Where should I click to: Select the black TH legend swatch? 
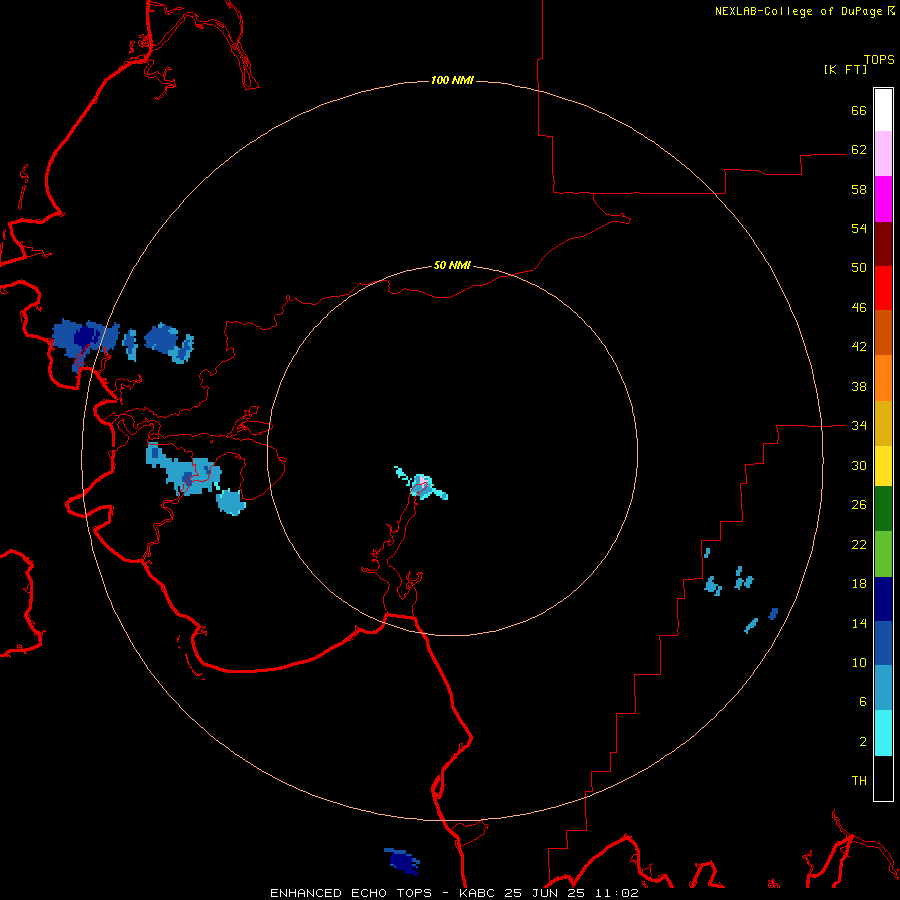click(x=883, y=778)
